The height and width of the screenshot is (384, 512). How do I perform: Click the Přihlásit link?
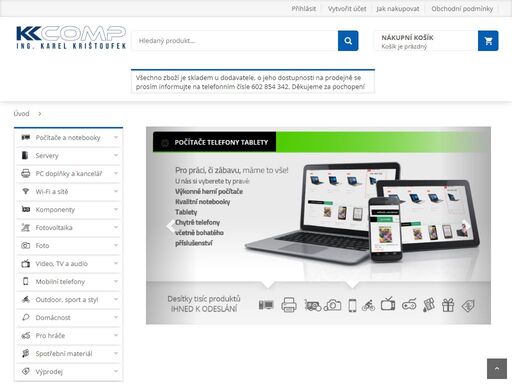(x=304, y=9)
